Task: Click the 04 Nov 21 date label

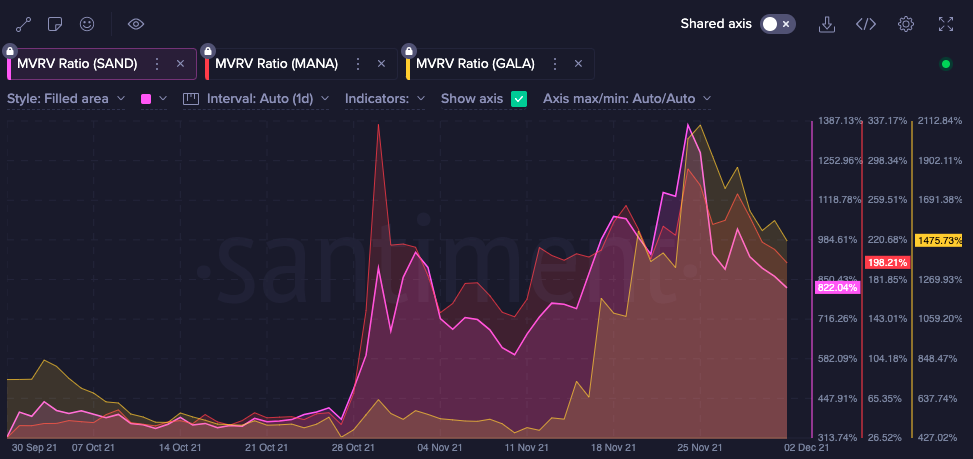Action: [440, 447]
